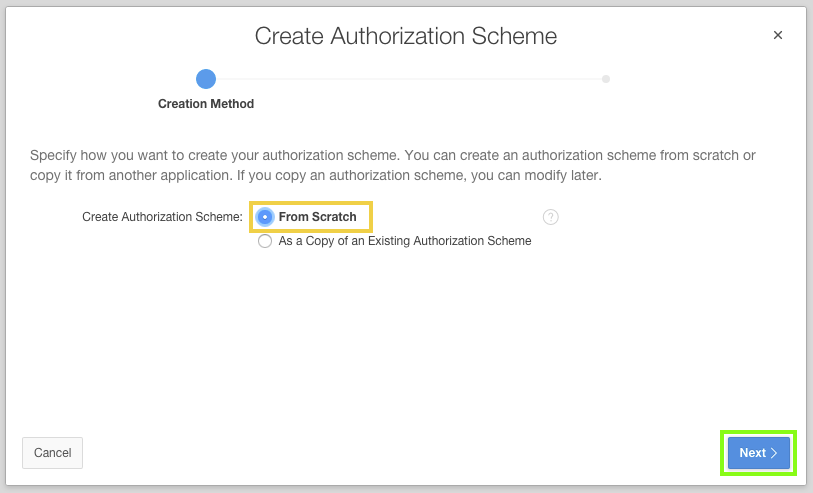813x493 pixels.
Task: Select the From Scratch radio button
Action: point(265,217)
